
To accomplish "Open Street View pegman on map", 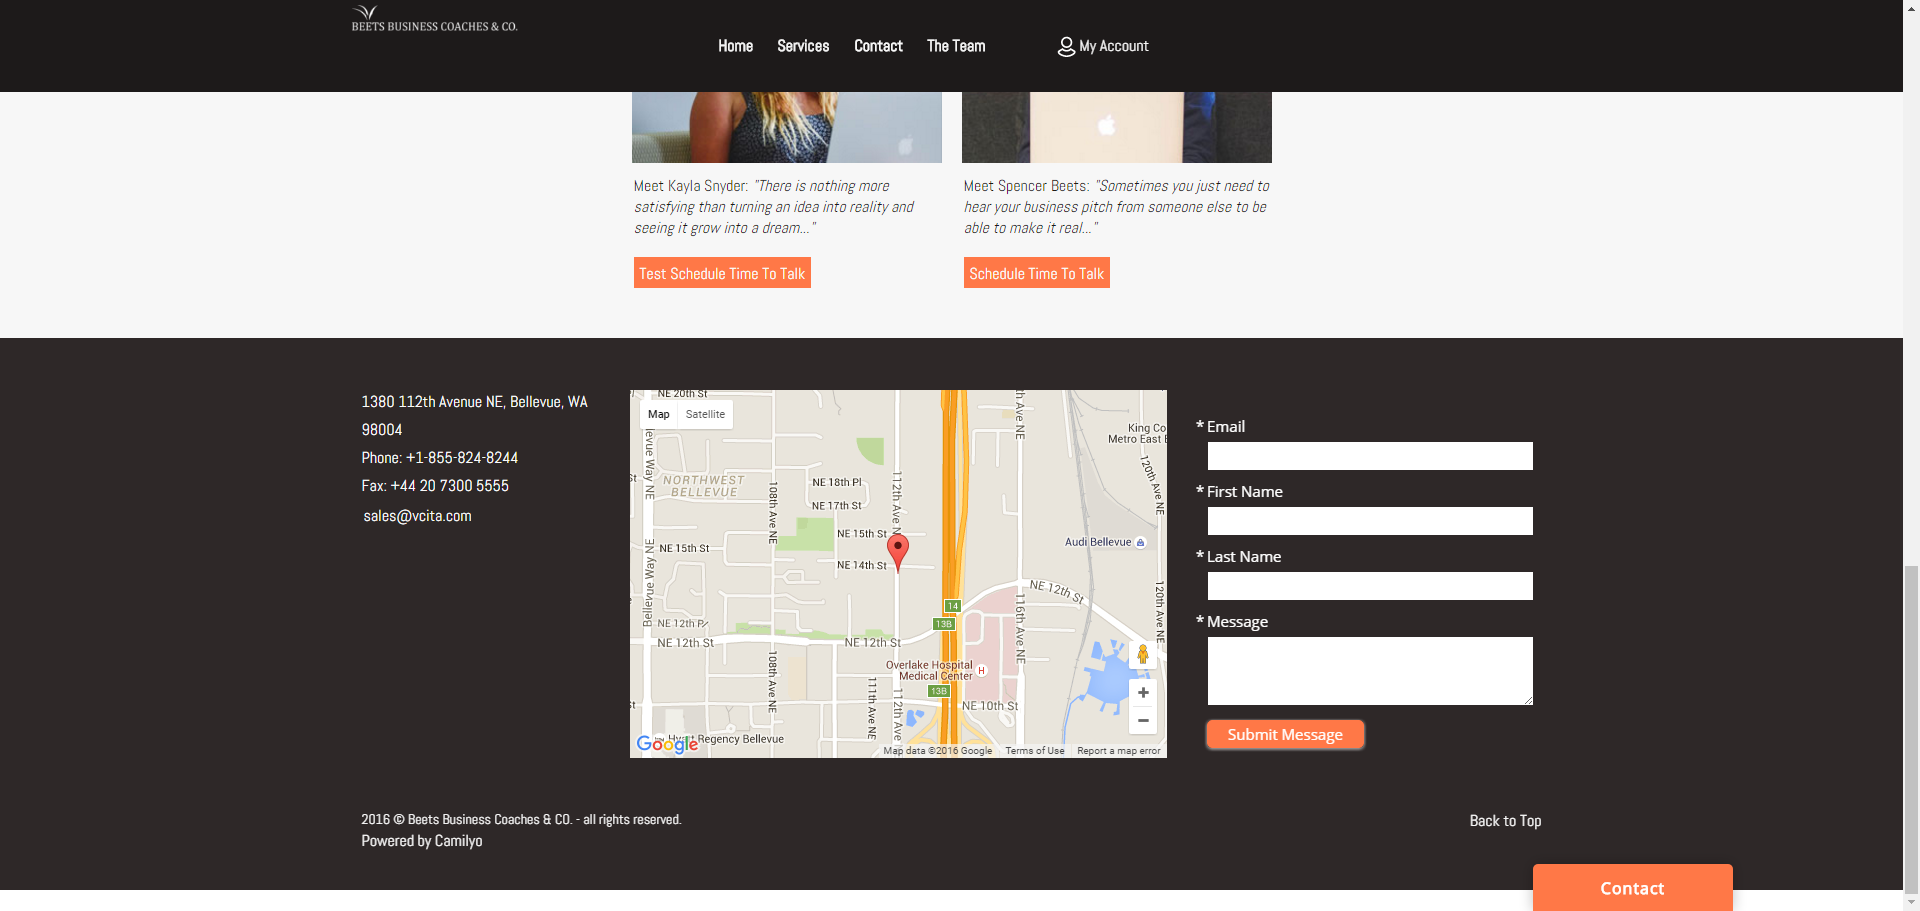I will tap(1142, 655).
